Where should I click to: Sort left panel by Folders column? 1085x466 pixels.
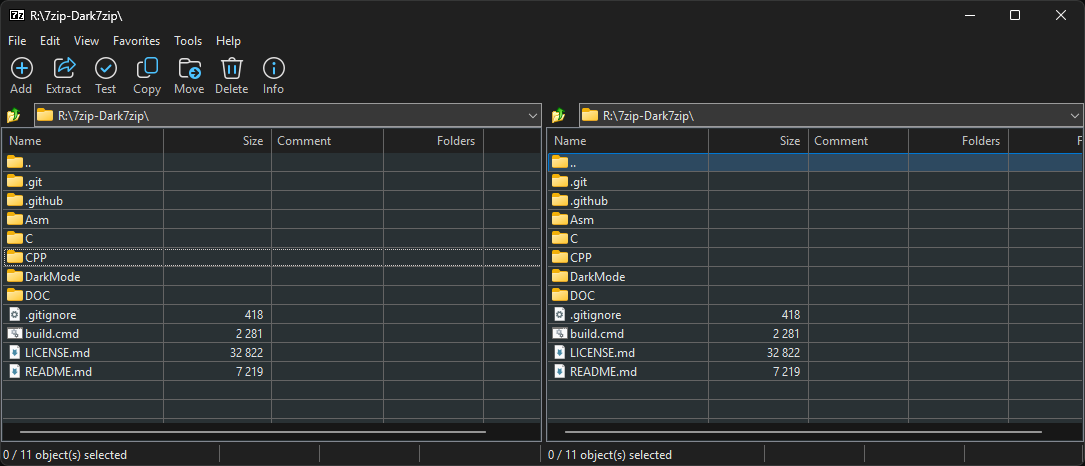point(433,141)
